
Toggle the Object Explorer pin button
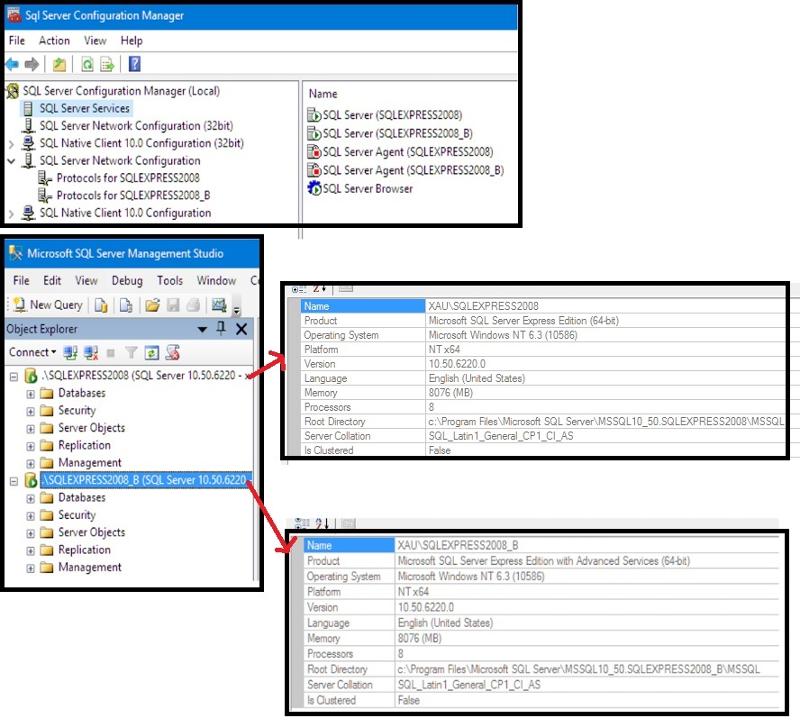(221, 330)
